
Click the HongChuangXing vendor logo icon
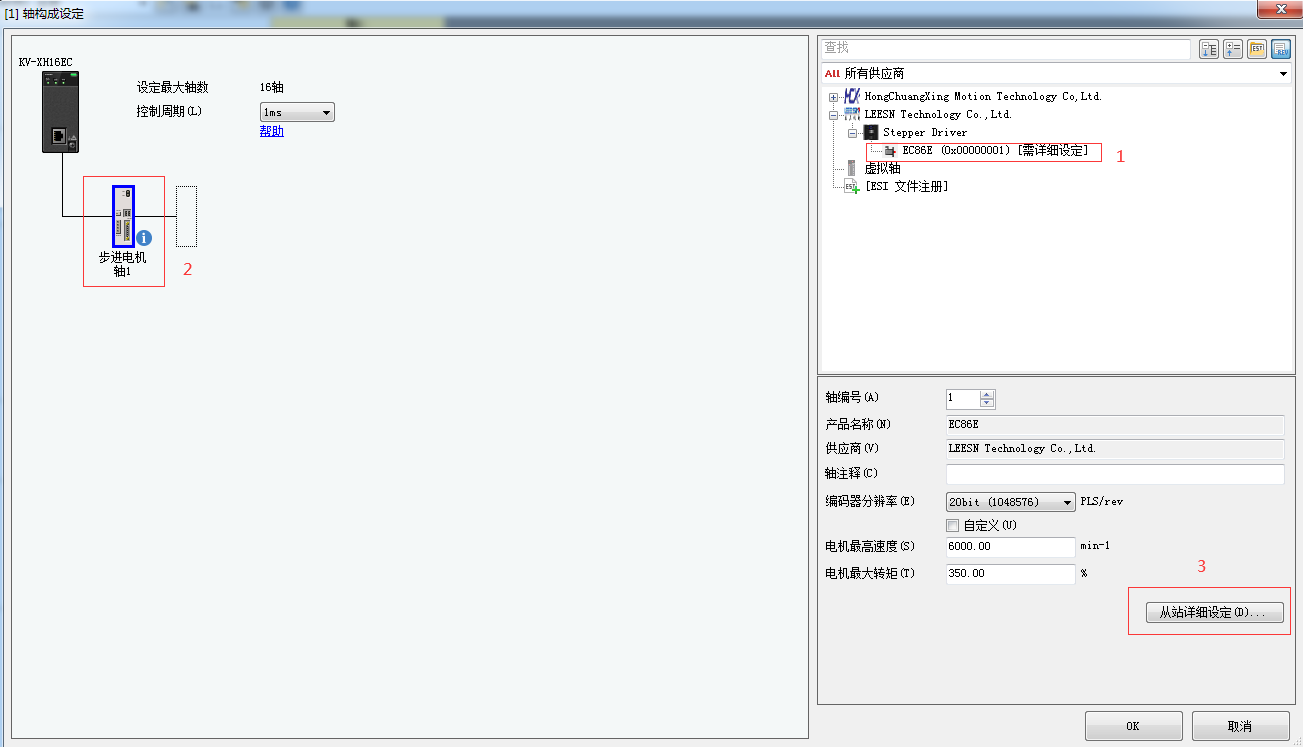click(x=851, y=96)
